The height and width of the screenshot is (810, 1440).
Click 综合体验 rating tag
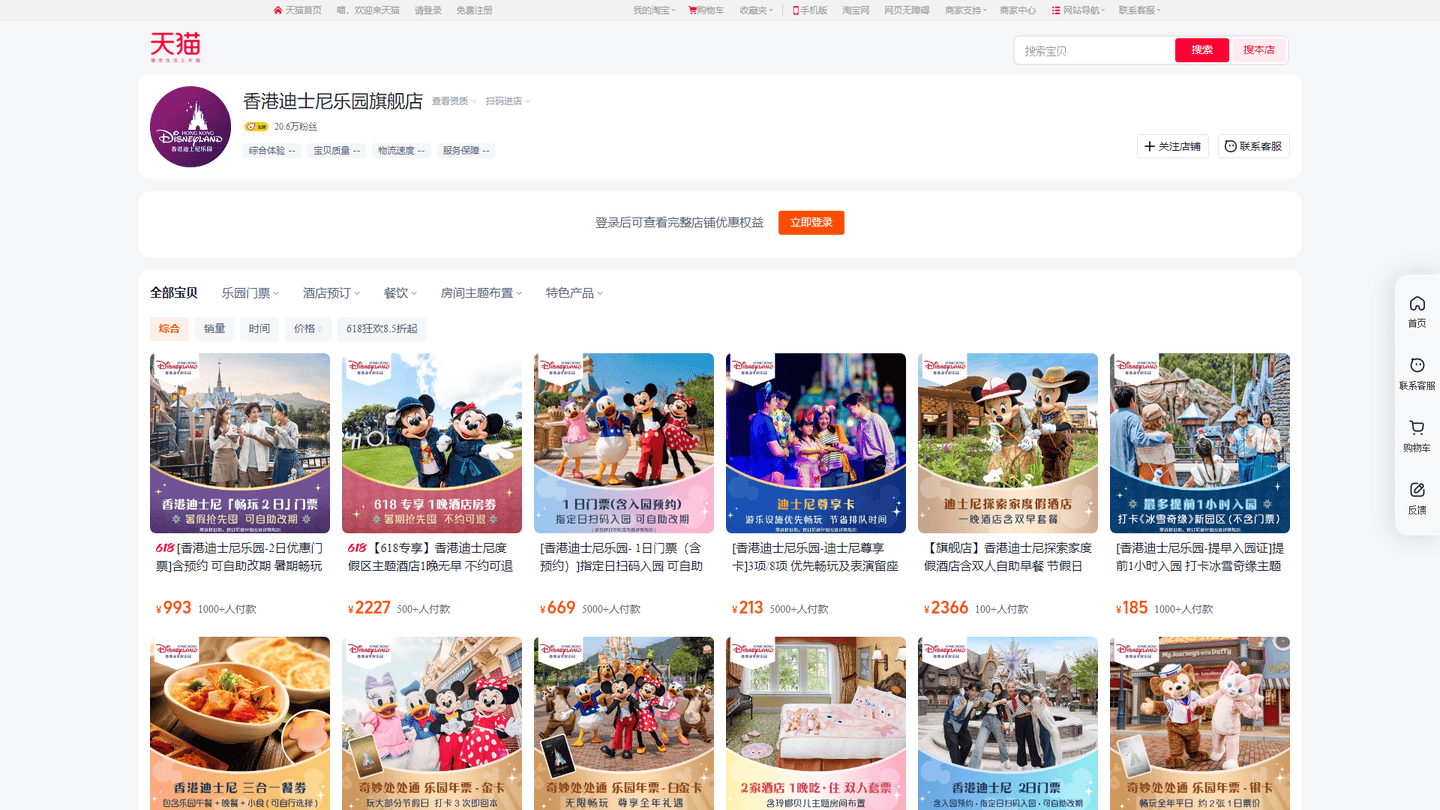[x=272, y=151]
